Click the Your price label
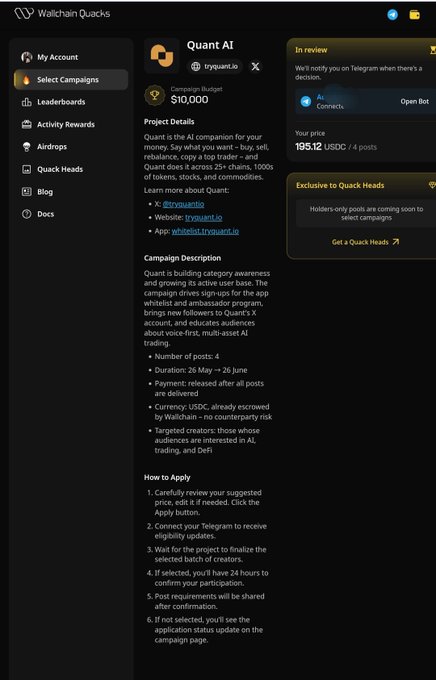 (x=310, y=133)
